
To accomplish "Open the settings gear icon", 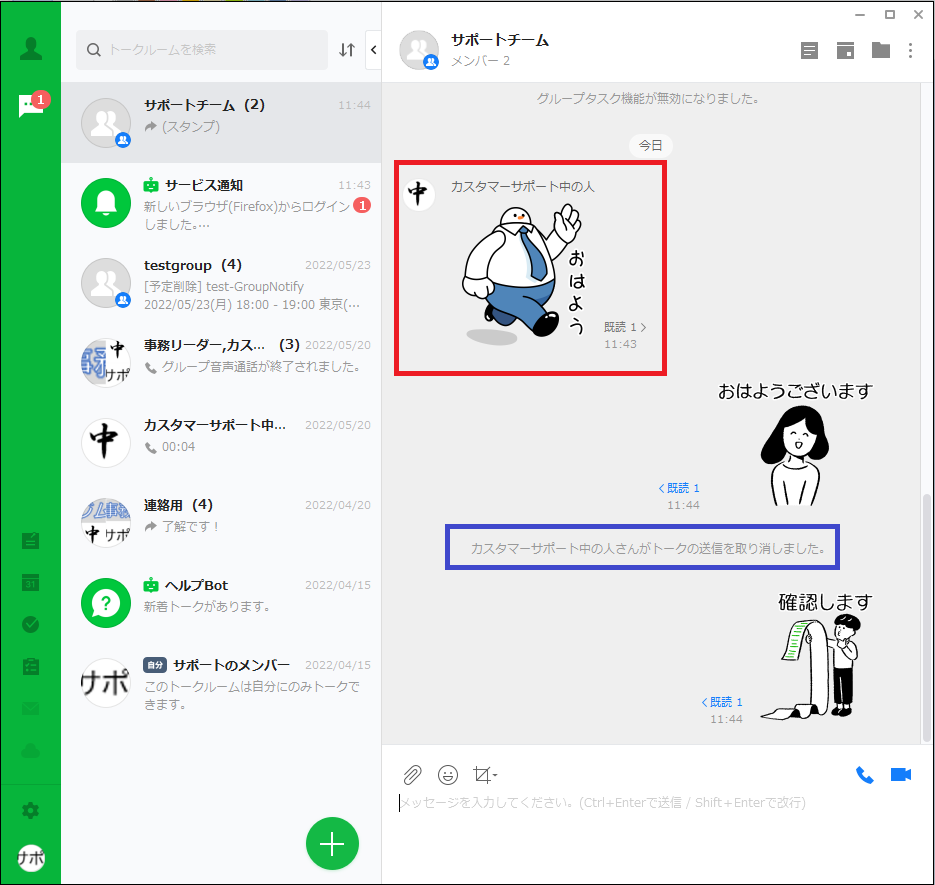I will click(30, 810).
